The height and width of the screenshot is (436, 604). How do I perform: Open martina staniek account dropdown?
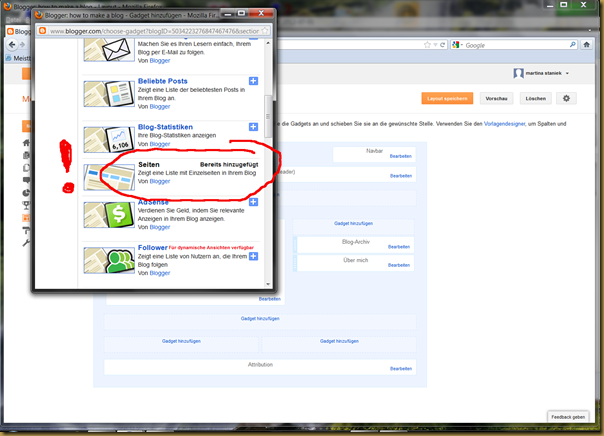[541, 73]
